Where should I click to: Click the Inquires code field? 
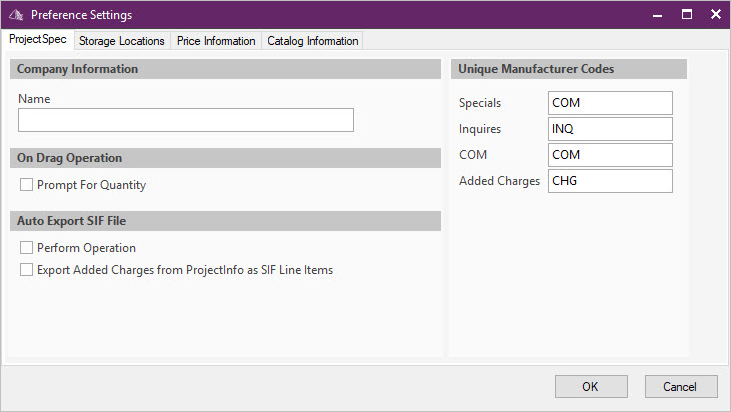tap(610, 129)
